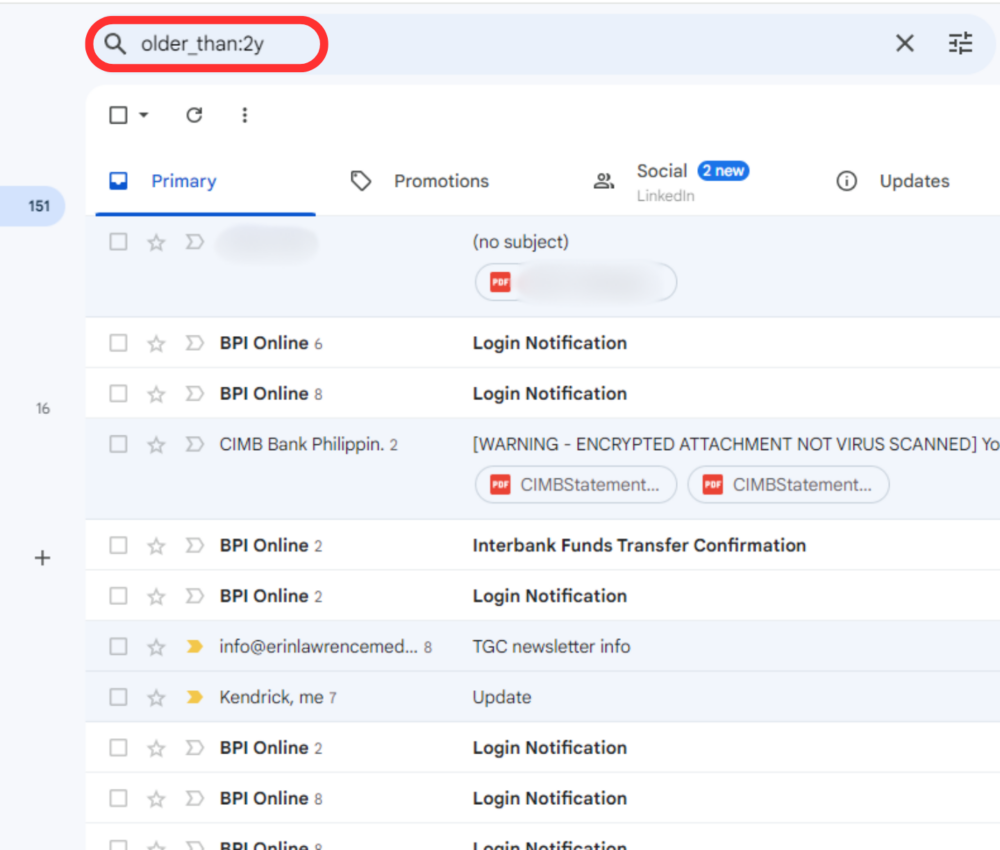Switch to the Updates tab
The image size is (1000, 850).
(914, 181)
